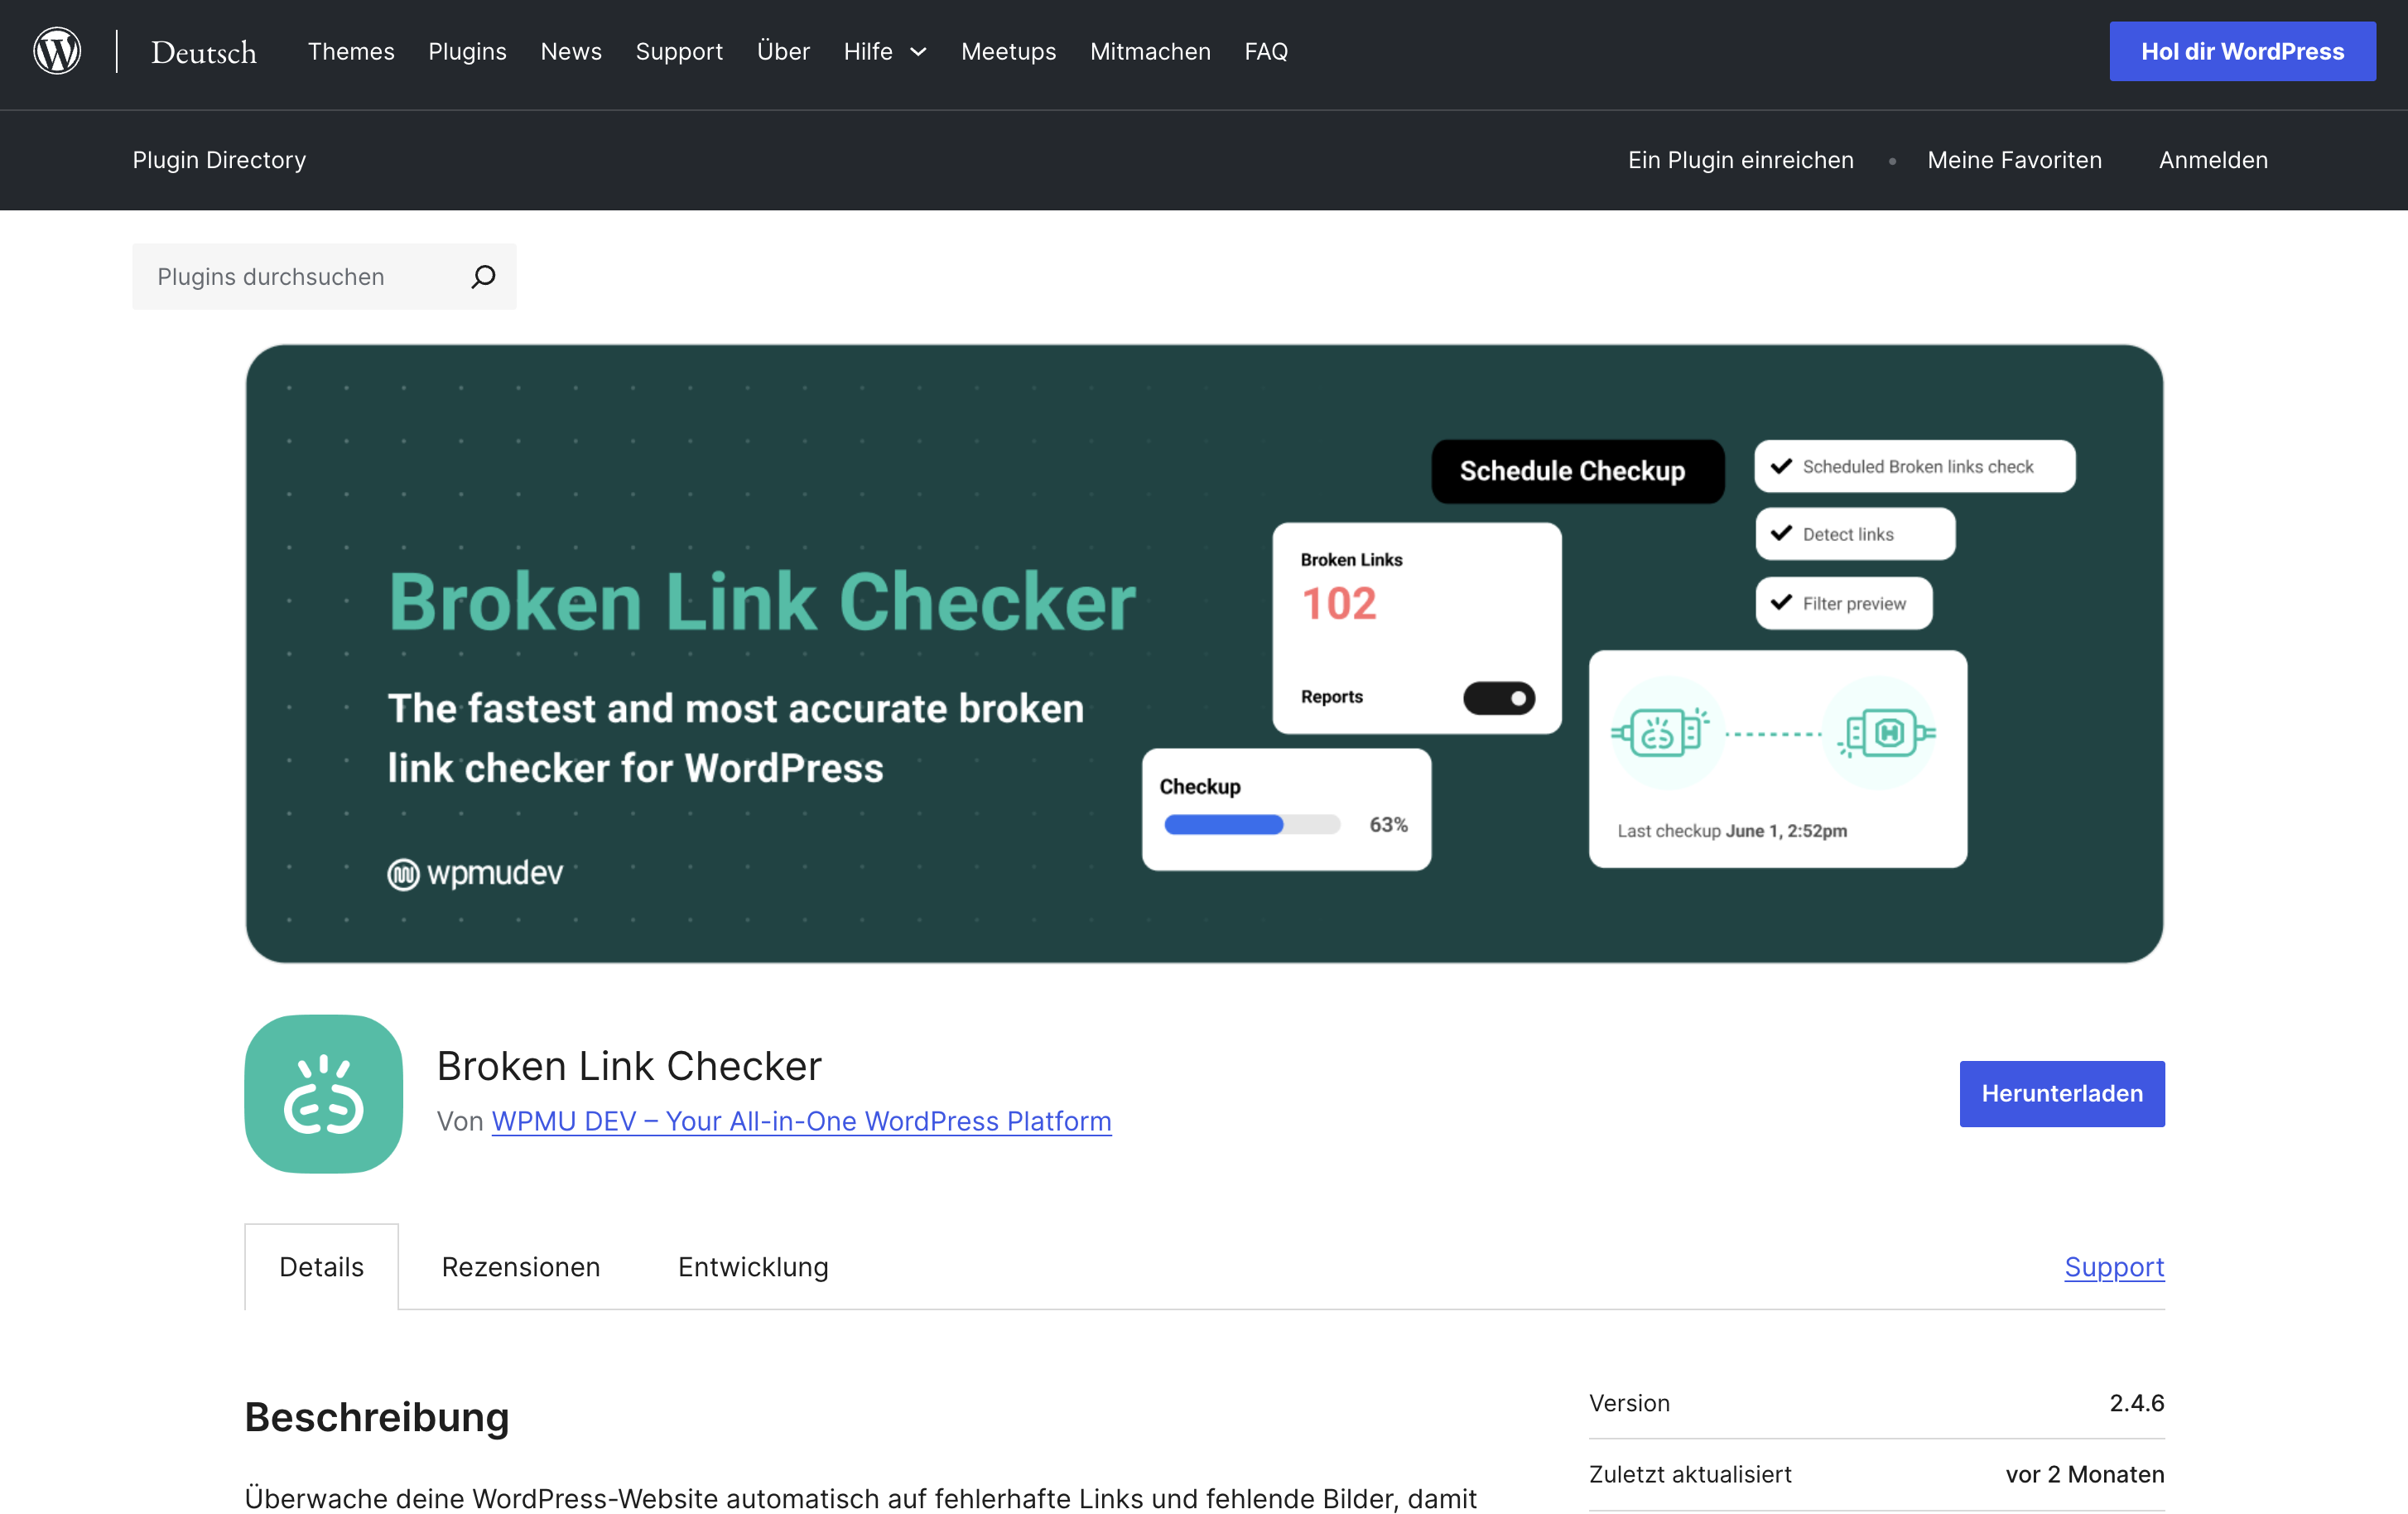The image size is (2408, 1514).
Task: Open the WPMU DEV author link
Action: (801, 1121)
